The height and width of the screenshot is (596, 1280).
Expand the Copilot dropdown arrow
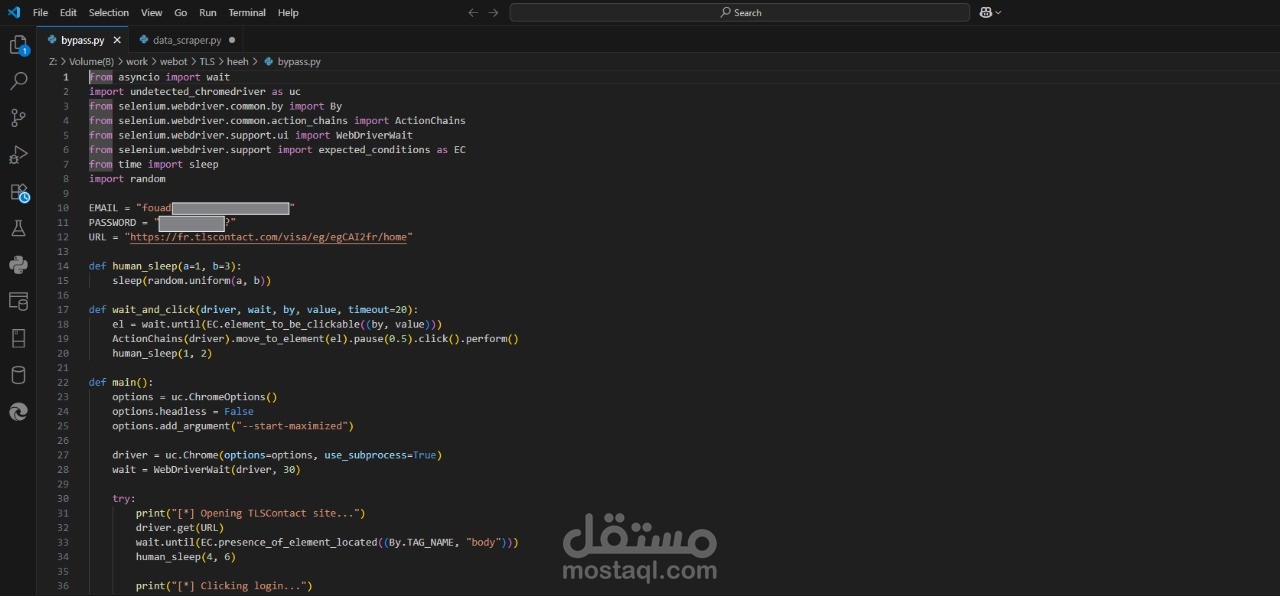click(998, 12)
